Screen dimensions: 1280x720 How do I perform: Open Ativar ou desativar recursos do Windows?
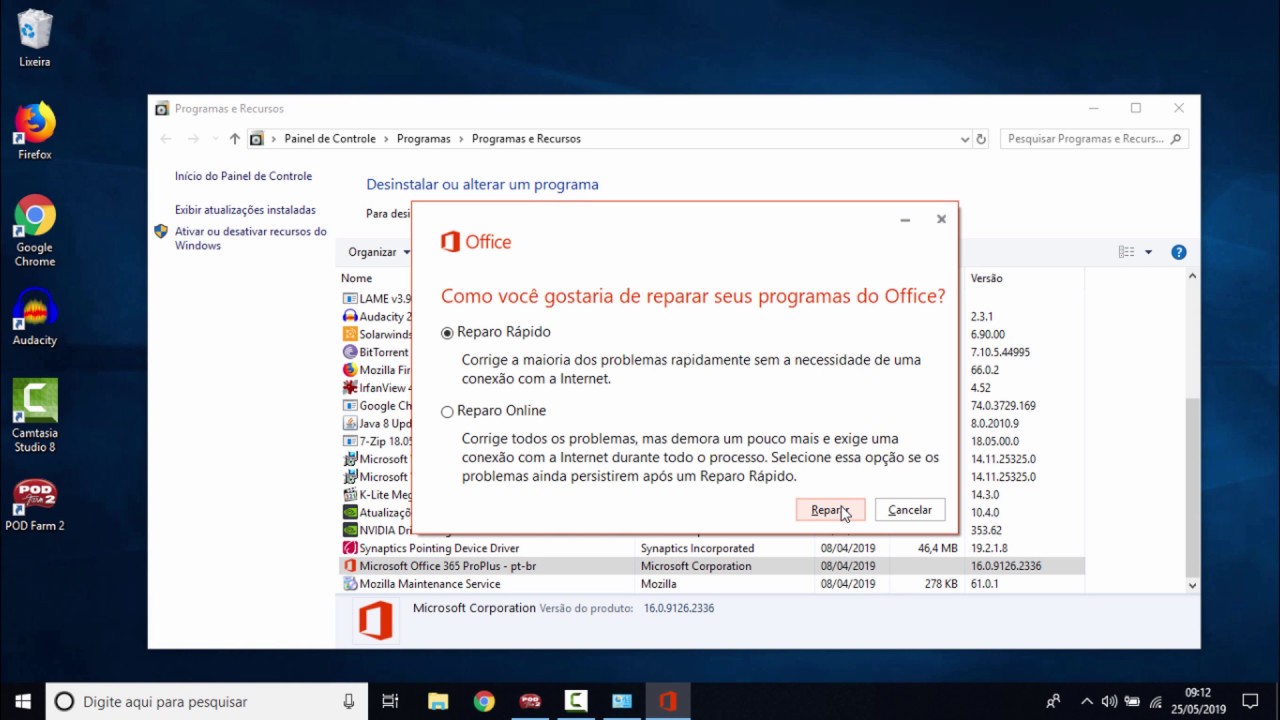click(x=250, y=238)
